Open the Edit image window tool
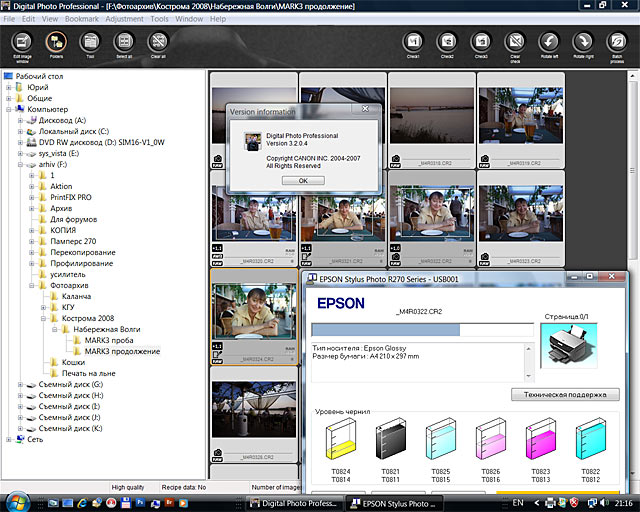The width and height of the screenshot is (640, 512). click(x=22, y=42)
